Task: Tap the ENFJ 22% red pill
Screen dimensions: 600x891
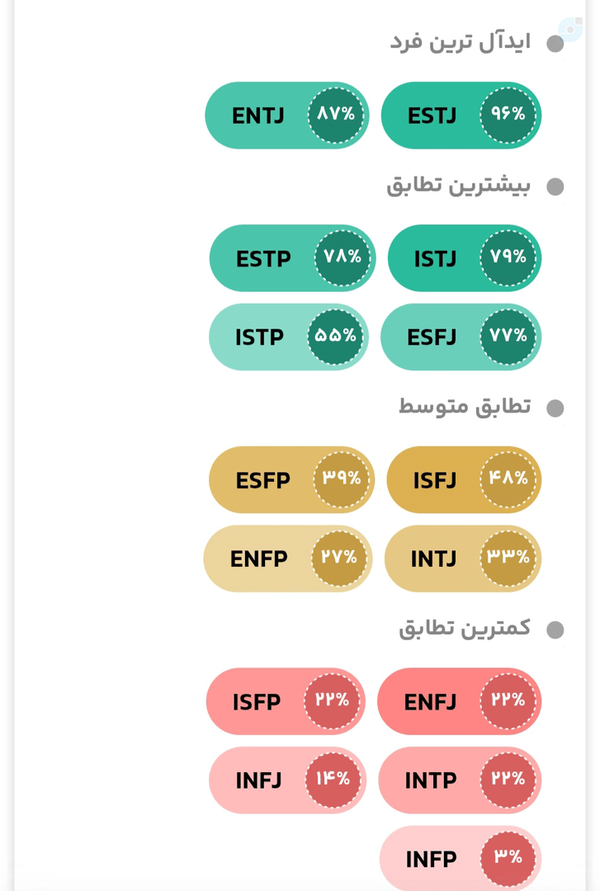Action: (459, 702)
